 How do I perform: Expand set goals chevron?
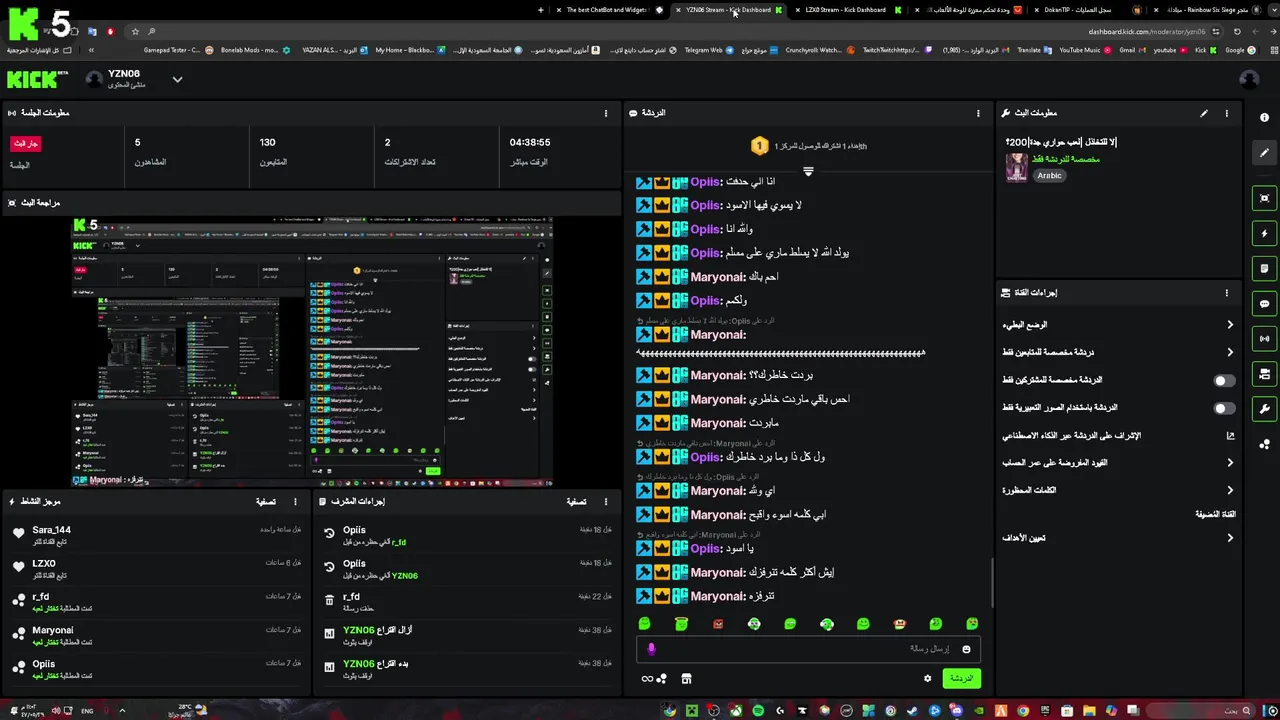(x=1230, y=538)
